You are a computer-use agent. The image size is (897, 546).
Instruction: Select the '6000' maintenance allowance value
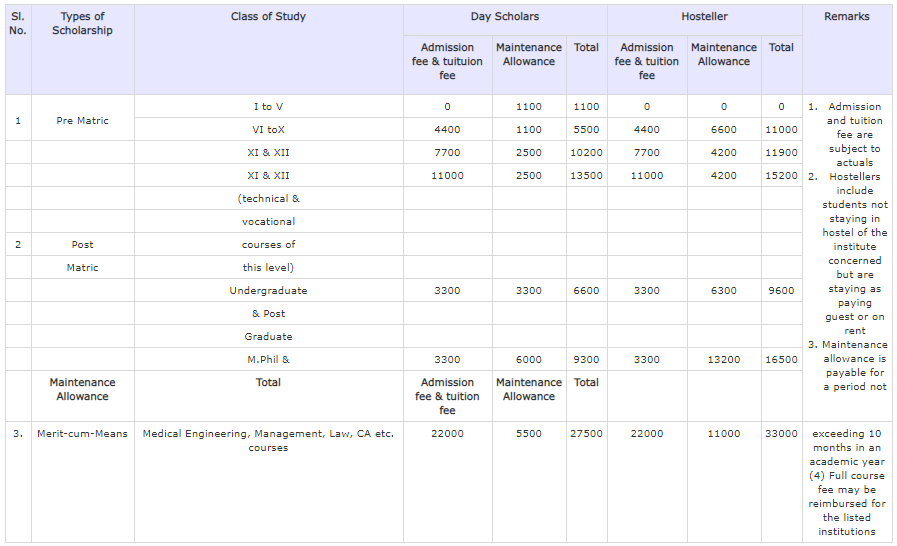pyautogui.click(x=529, y=359)
